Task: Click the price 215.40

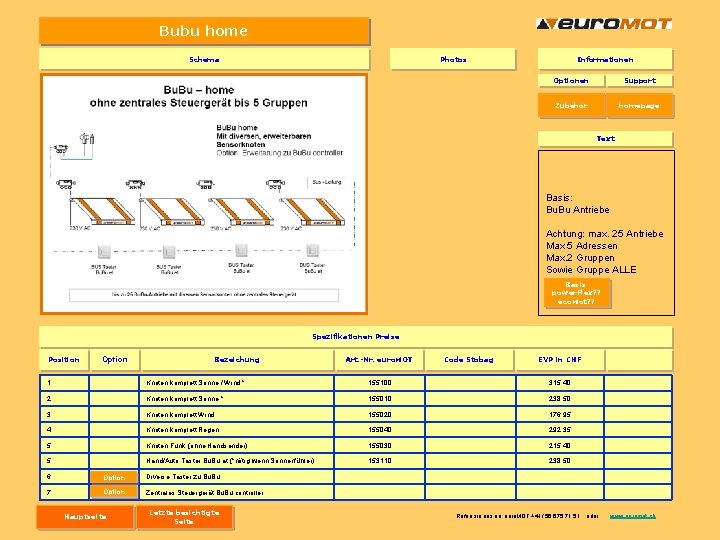Action: tap(559, 445)
